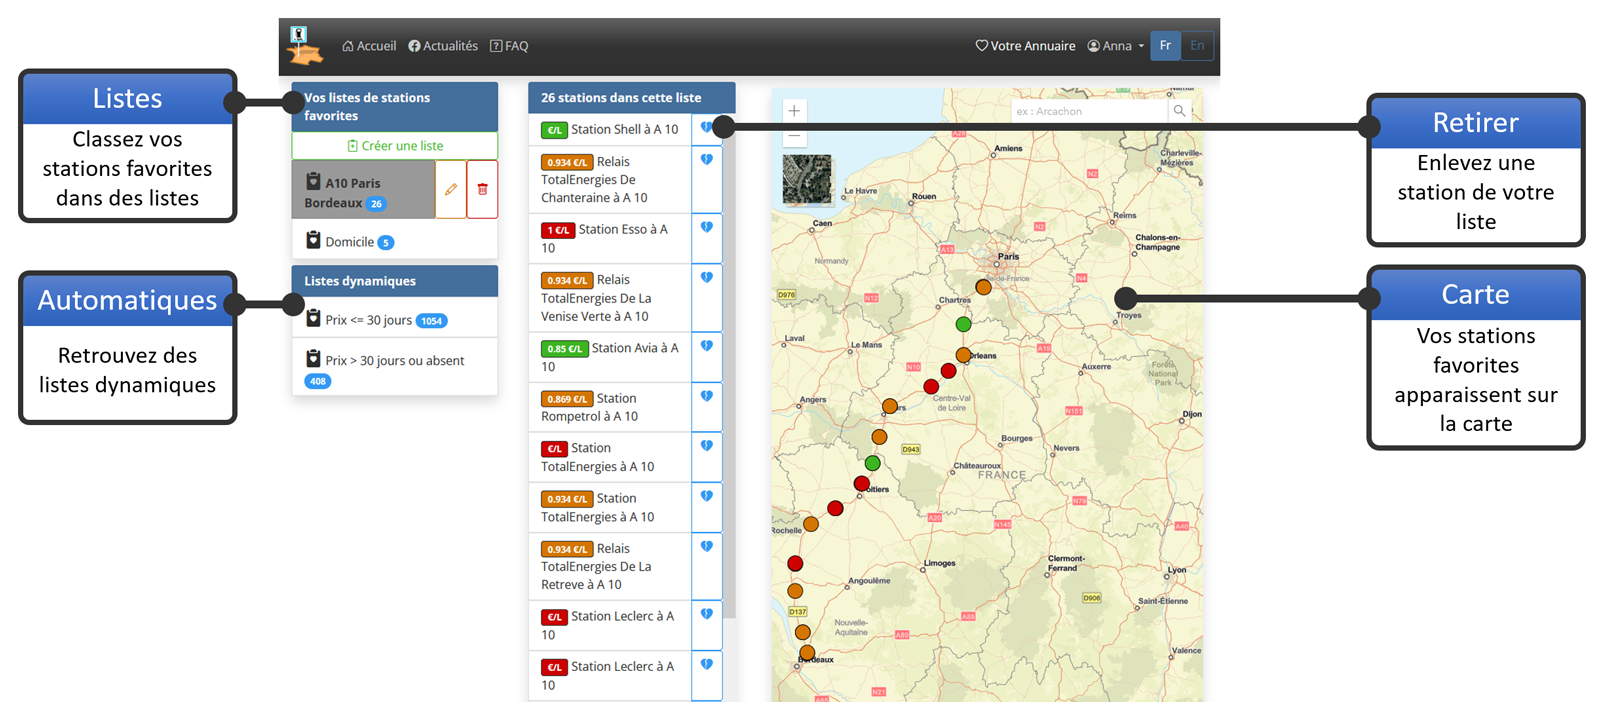
Task: Open the Prix > 30 jours ou absent list
Action: point(394,361)
